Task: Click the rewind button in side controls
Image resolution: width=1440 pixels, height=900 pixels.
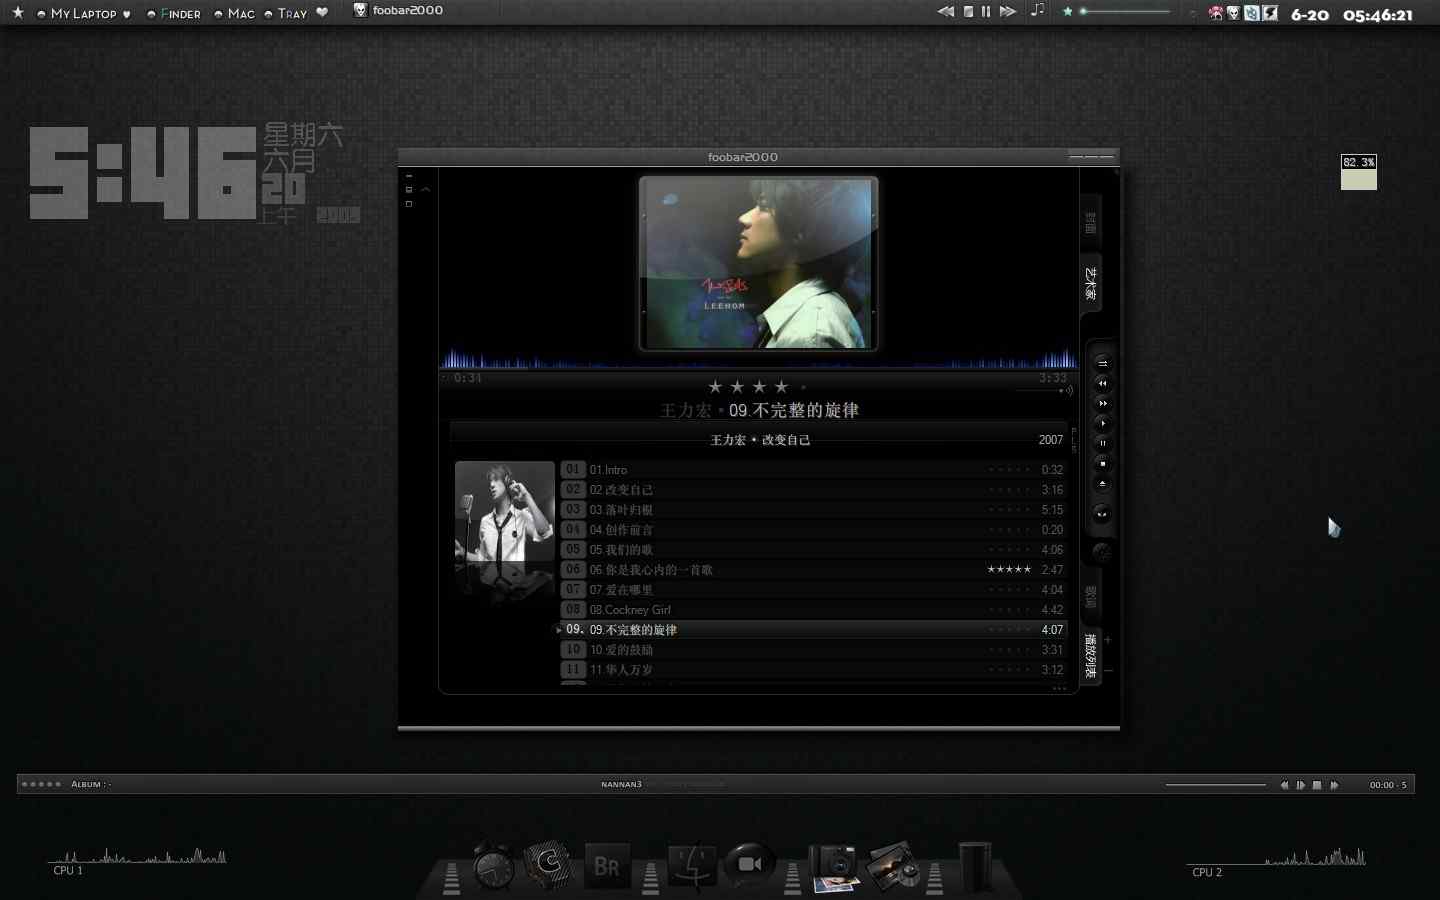Action: pyautogui.click(x=1103, y=383)
